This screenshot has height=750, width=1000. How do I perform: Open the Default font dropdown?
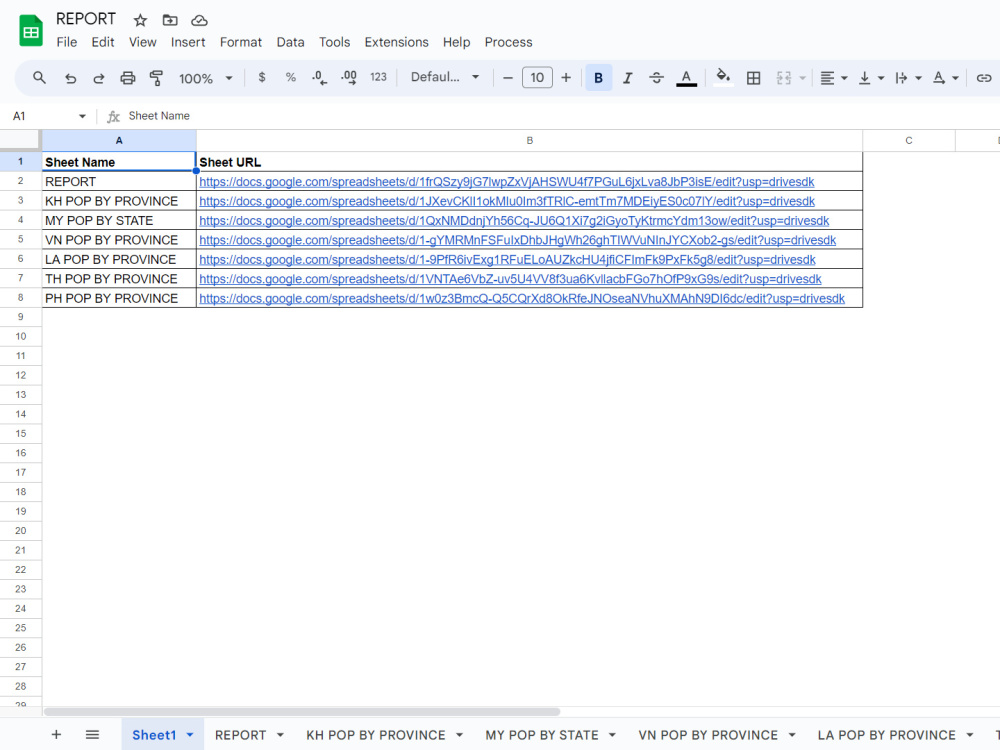coord(445,77)
